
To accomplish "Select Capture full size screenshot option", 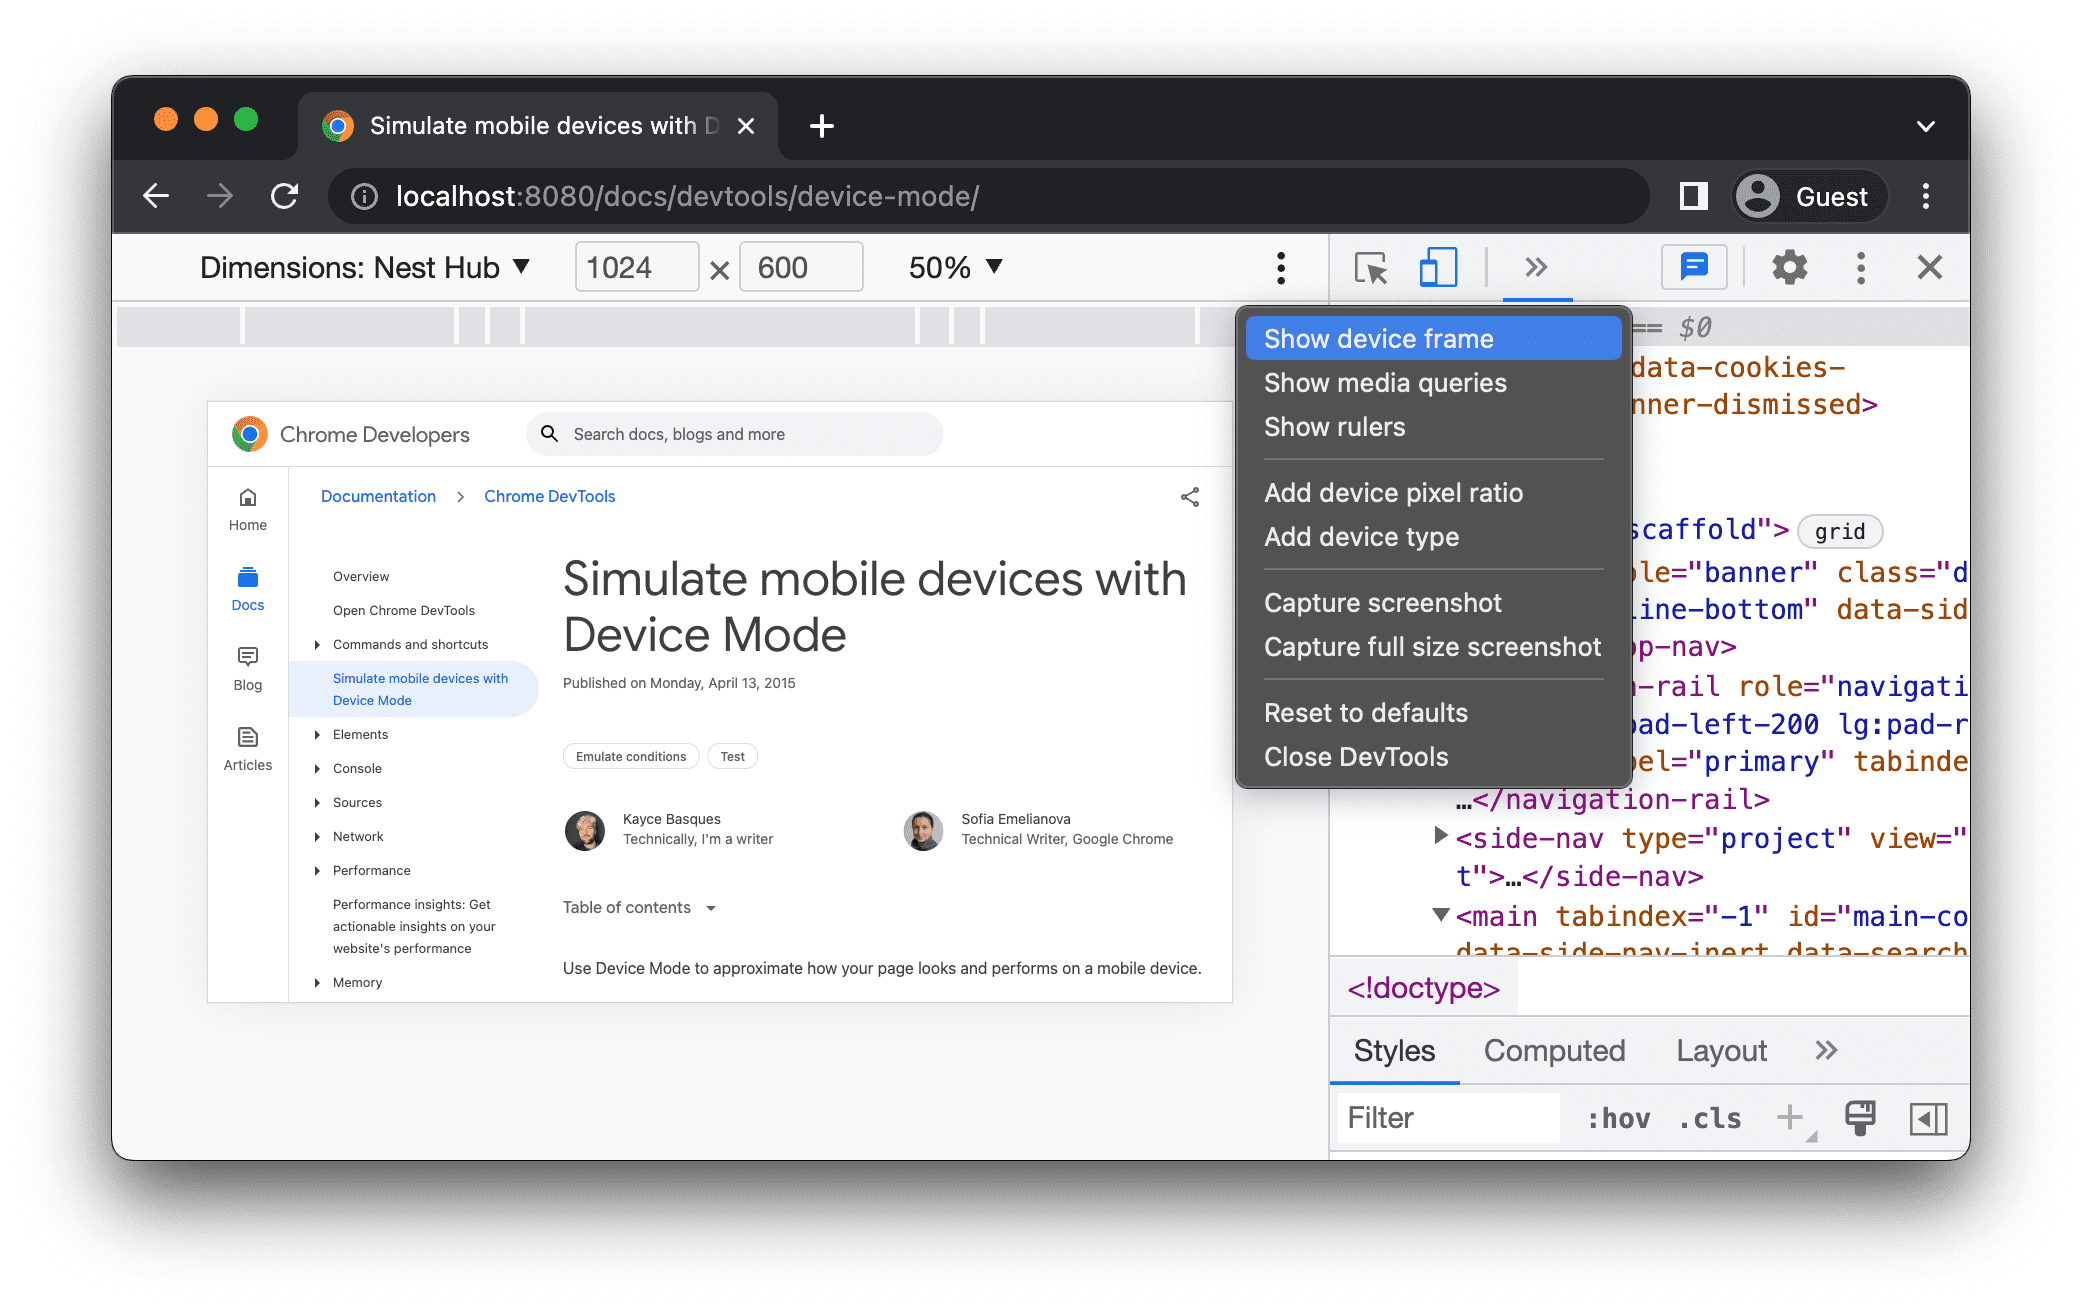I will point(1431,648).
